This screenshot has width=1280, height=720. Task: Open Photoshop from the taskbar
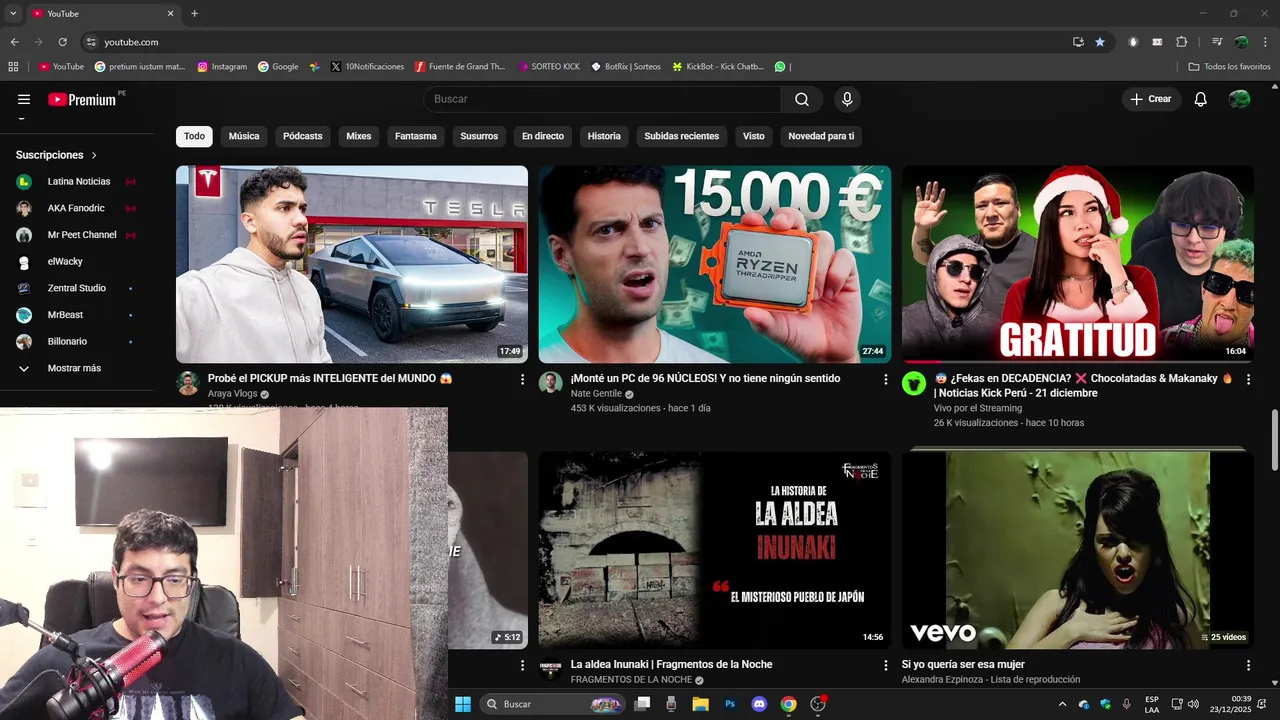(x=730, y=704)
